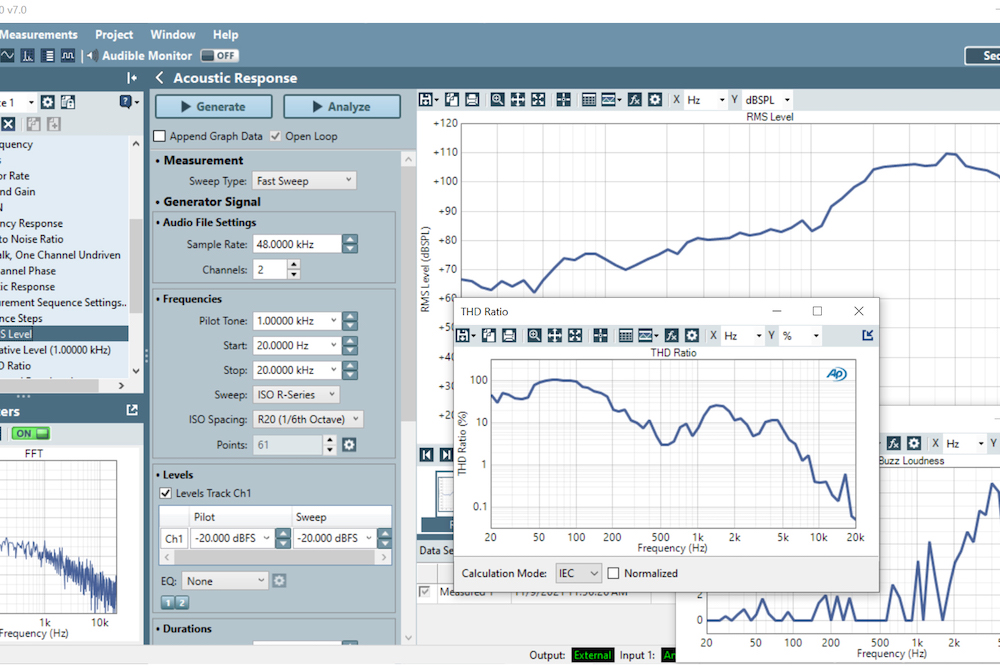Open the Derived Result fx icon in THD Ratio window

670,335
